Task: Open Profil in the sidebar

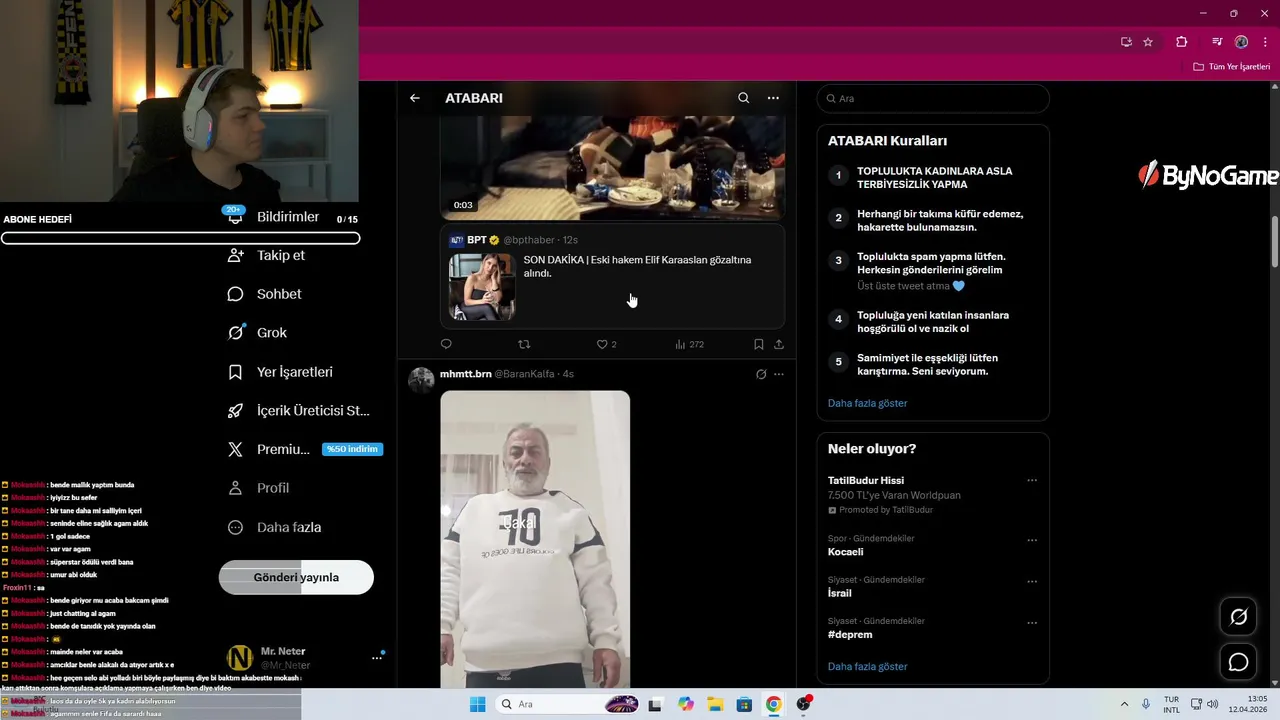Action: [258, 488]
